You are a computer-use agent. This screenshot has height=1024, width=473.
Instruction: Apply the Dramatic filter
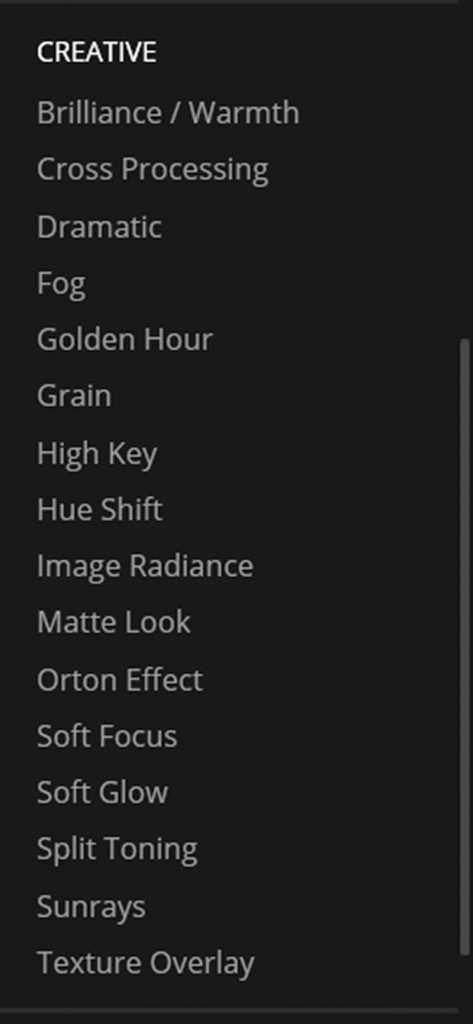point(99,227)
